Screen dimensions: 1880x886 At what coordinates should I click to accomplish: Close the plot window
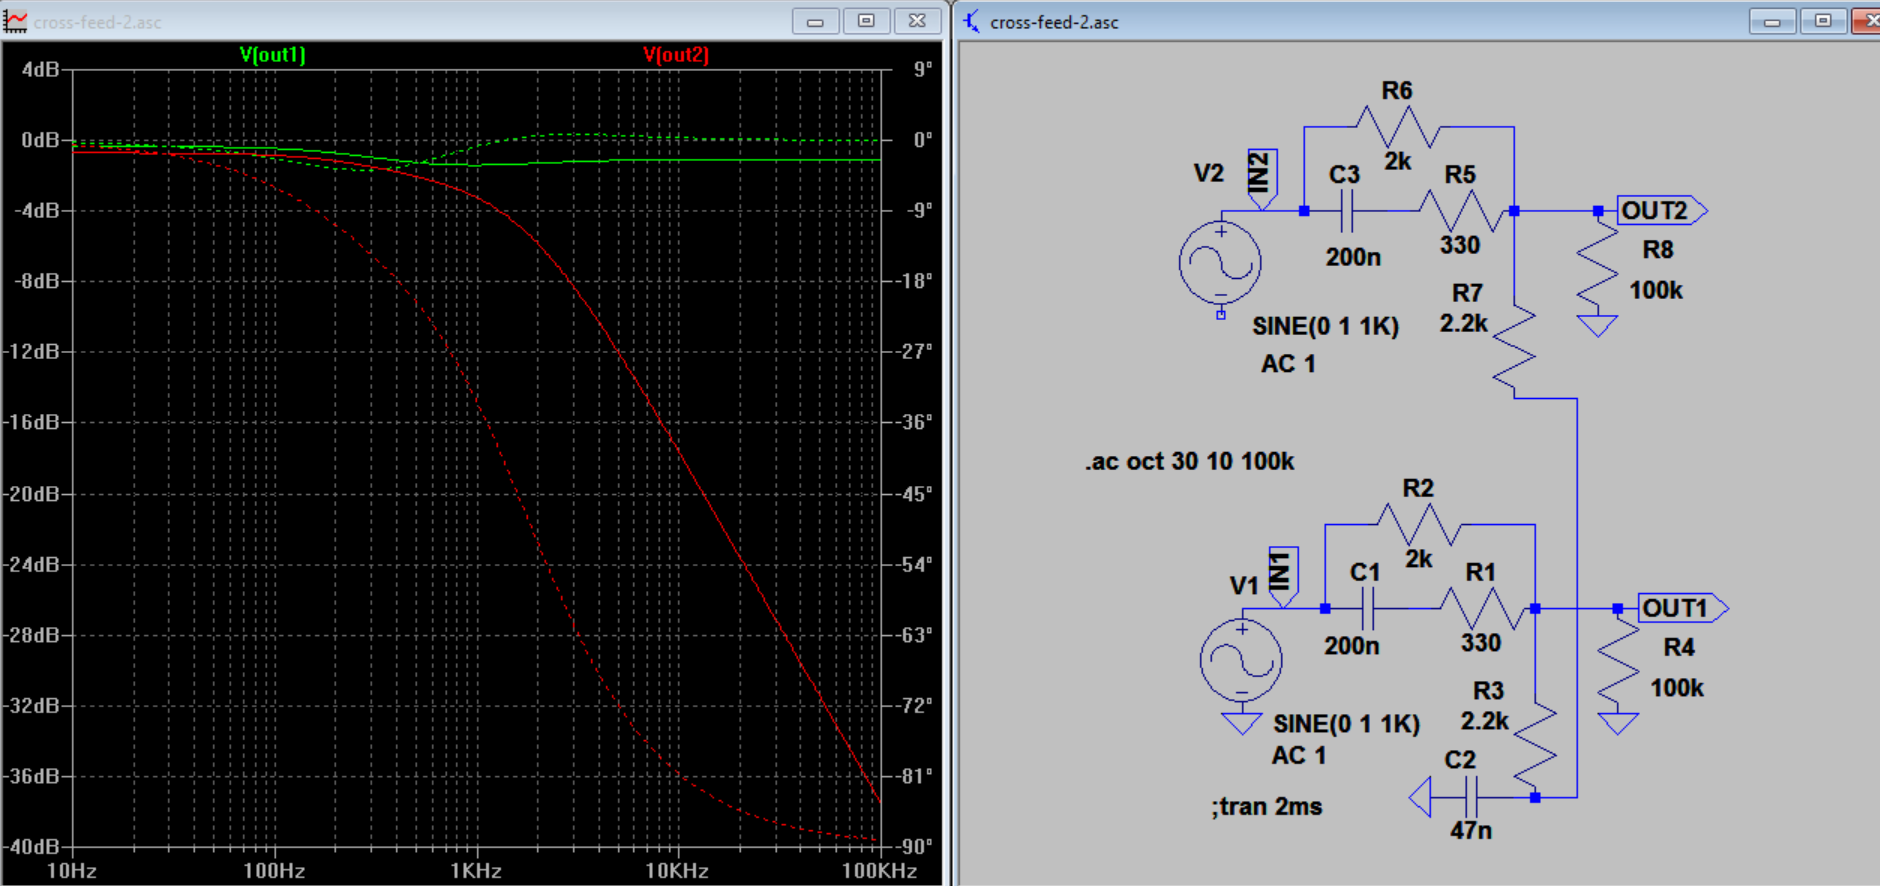point(917,21)
